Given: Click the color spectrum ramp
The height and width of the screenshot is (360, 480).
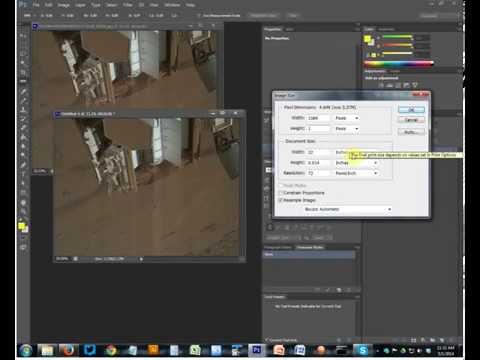Looking at the screenshot, I should click(x=398, y=63).
